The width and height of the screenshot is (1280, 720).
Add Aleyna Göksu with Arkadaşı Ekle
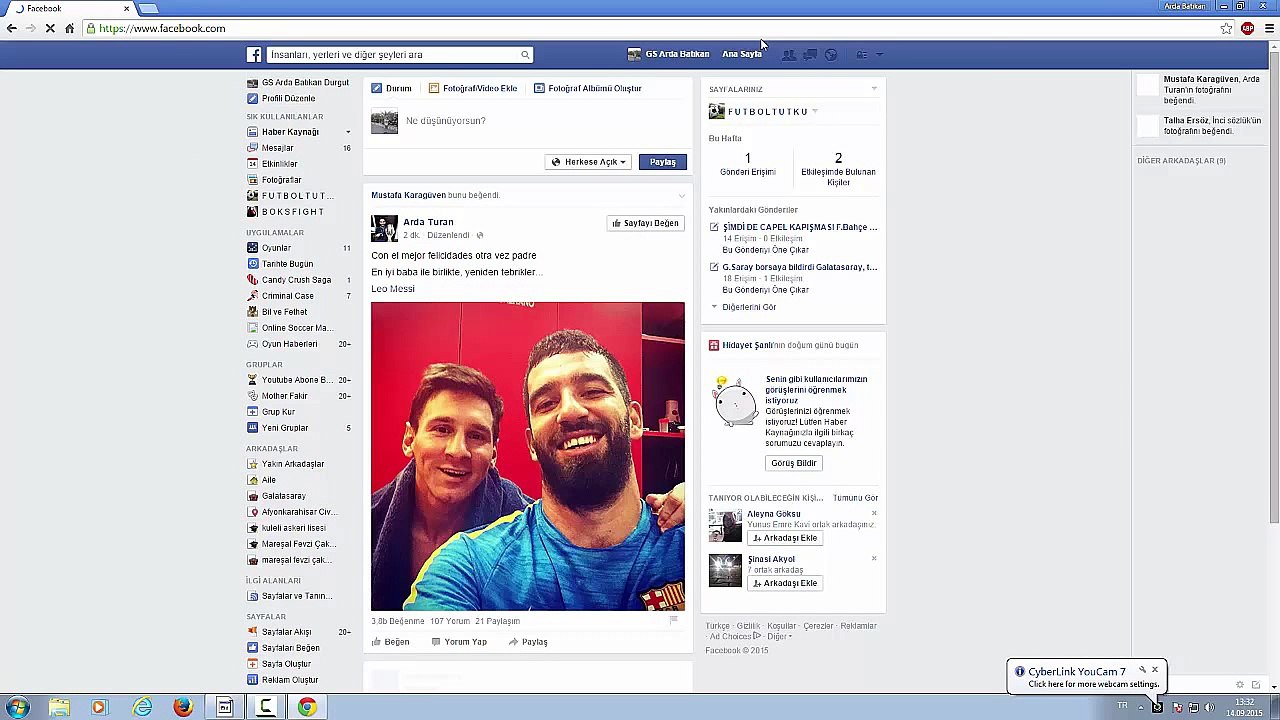pyautogui.click(x=785, y=538)
